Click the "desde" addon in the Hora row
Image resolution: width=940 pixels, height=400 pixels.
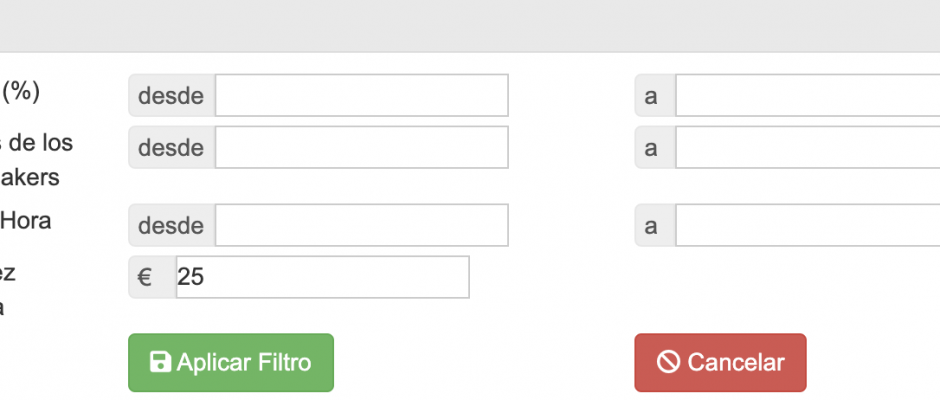coord(171,226)
